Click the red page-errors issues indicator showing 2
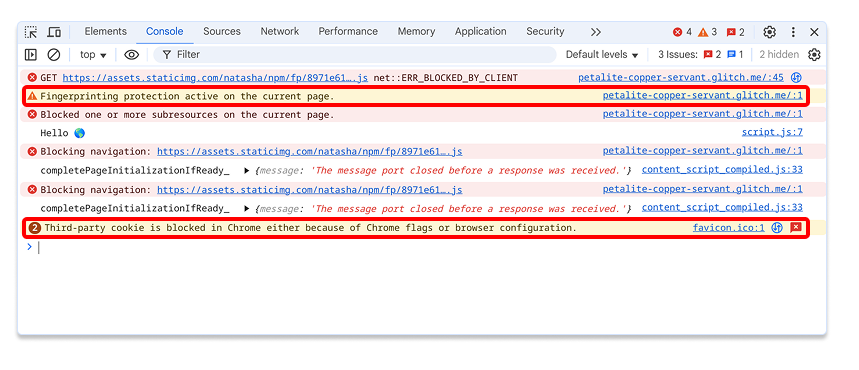859x370 pixels. tap(712, 55)
